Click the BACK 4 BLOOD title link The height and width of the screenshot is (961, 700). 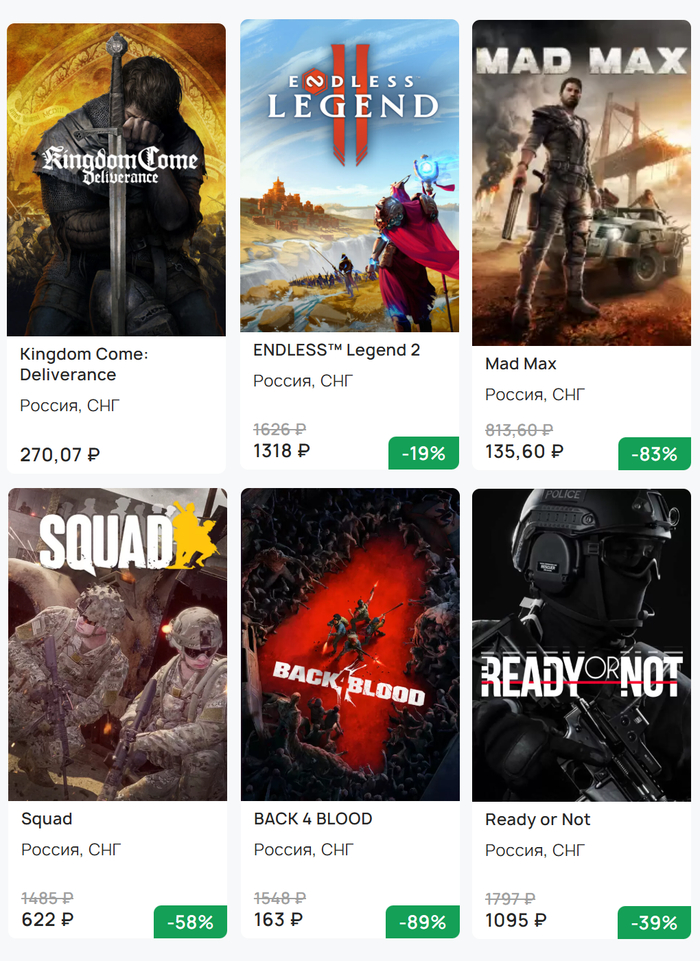tap(313, 819)
